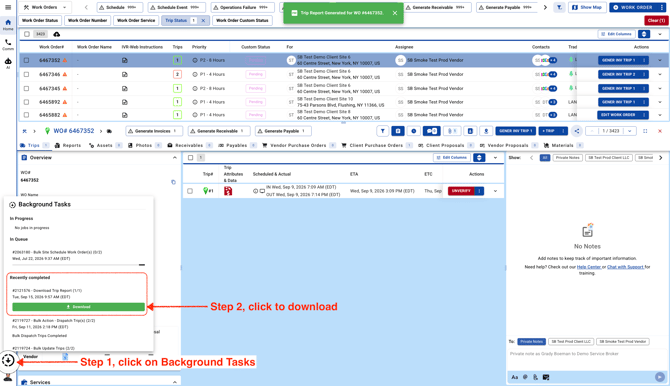Click the Clear (1) filters button

coord(656,20)
